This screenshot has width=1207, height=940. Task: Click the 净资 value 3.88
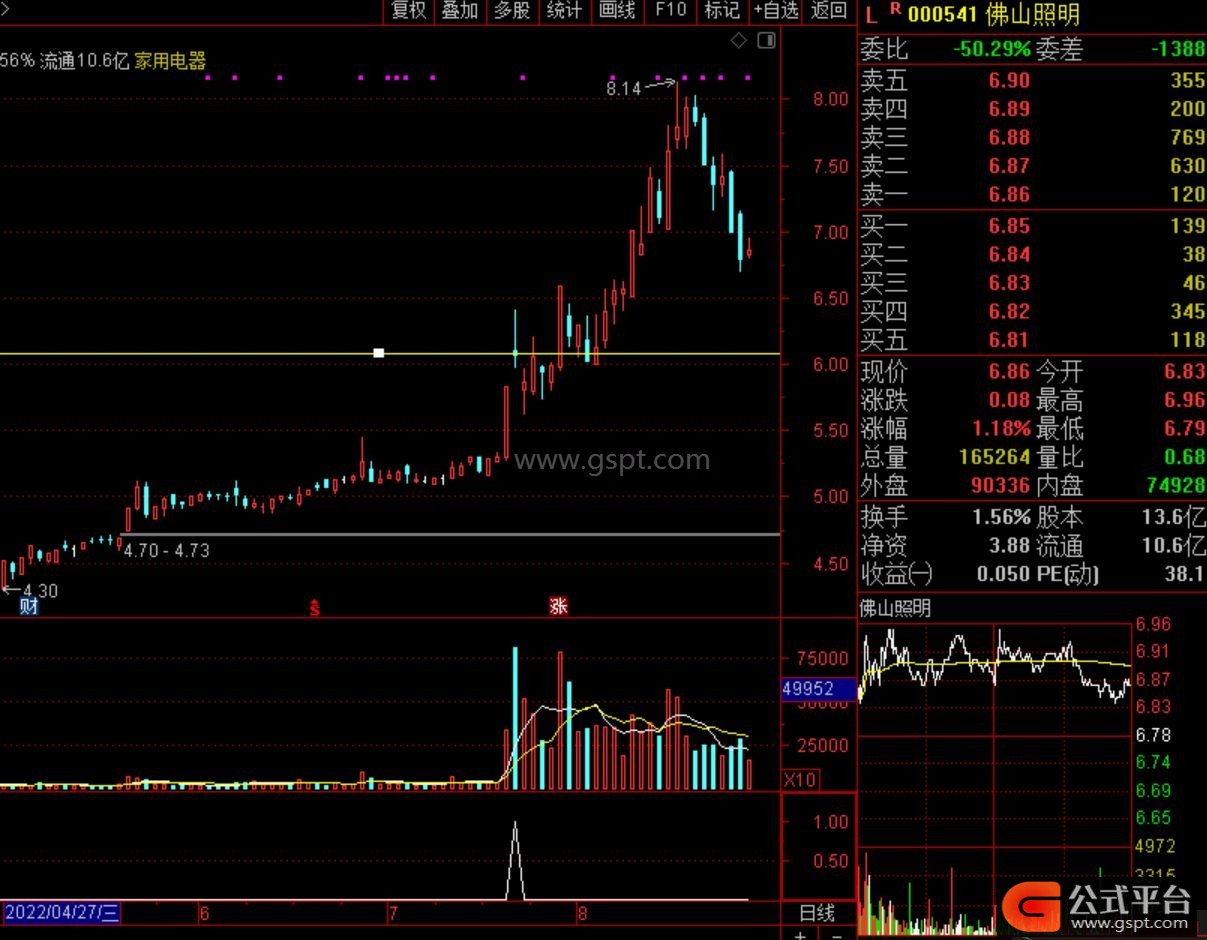(1009, 546)
